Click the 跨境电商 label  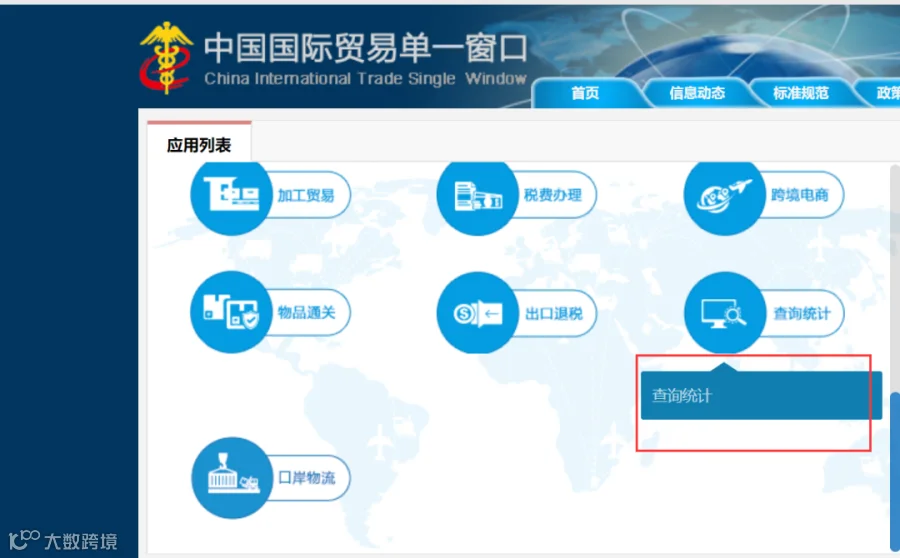800,195
